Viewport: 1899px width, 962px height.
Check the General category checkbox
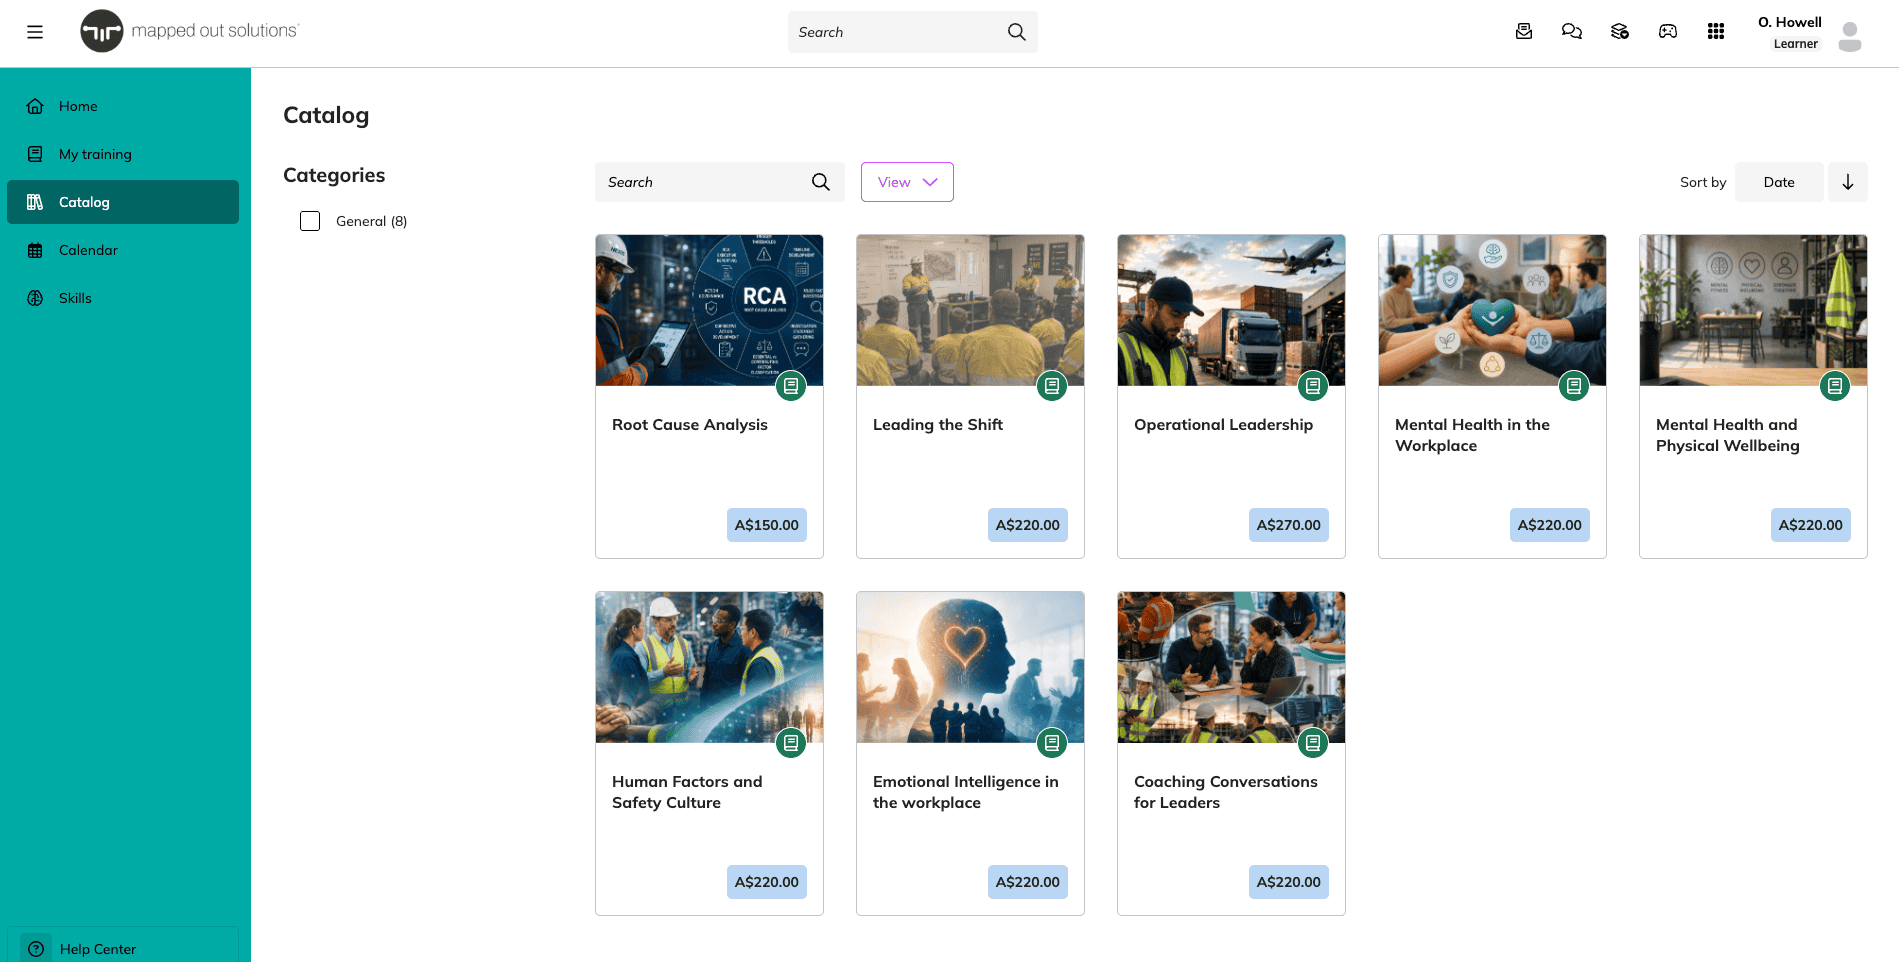[310, 221]
